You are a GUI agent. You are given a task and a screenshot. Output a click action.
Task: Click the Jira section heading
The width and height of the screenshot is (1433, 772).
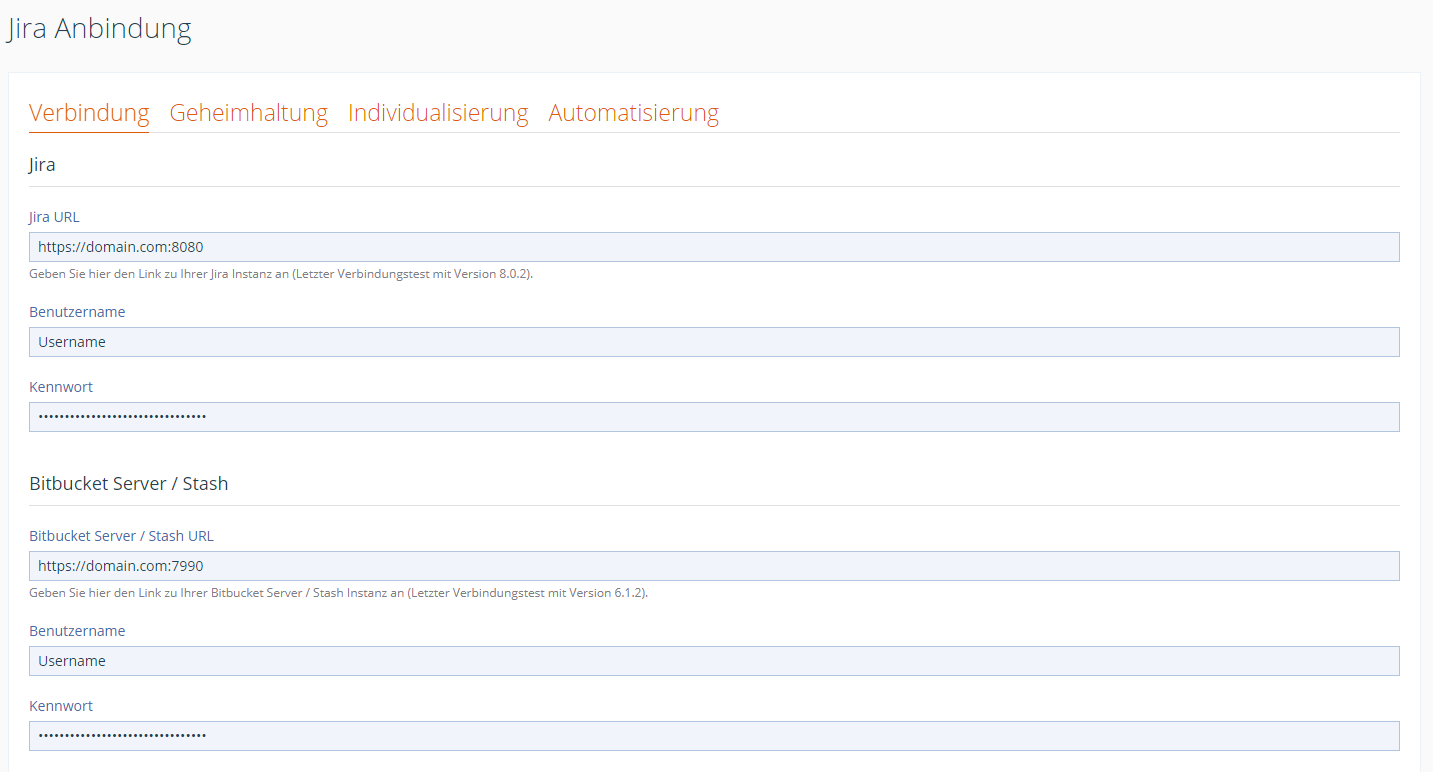(x=42, y=165)
